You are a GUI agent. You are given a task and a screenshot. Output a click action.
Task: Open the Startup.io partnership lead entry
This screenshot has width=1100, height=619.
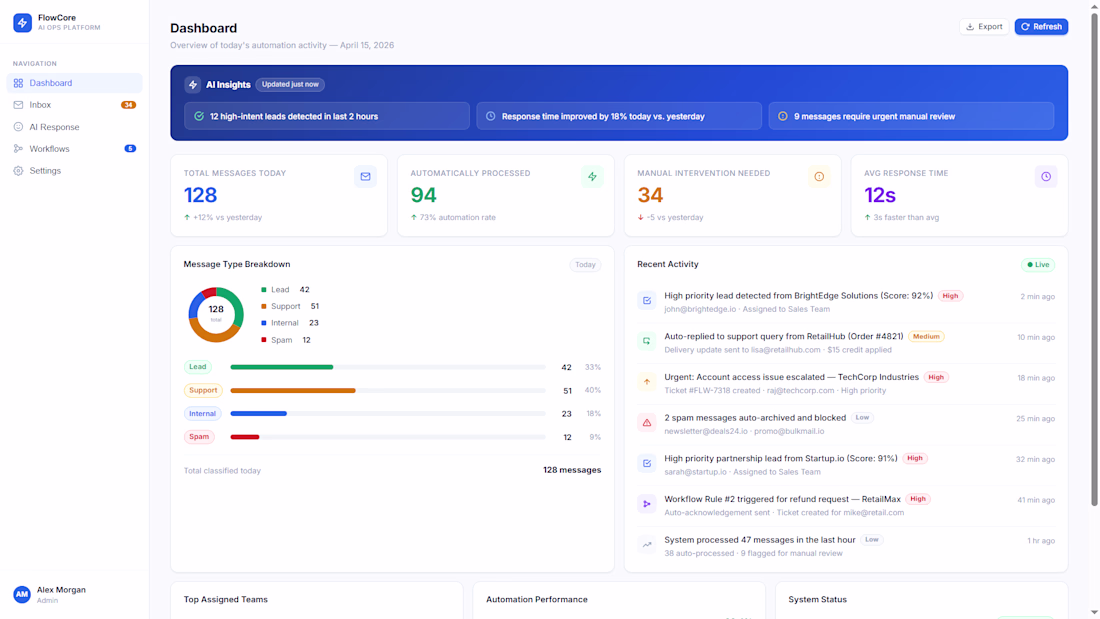coord(846,465)
